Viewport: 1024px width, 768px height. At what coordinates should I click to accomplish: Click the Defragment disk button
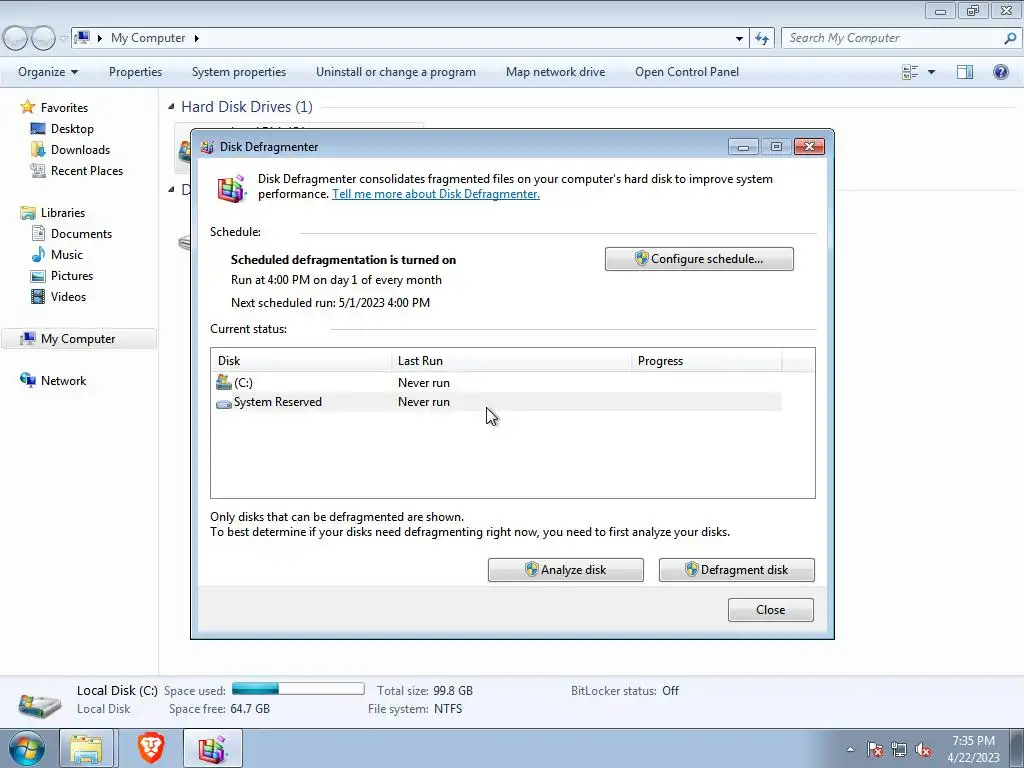tap(737, 569)
